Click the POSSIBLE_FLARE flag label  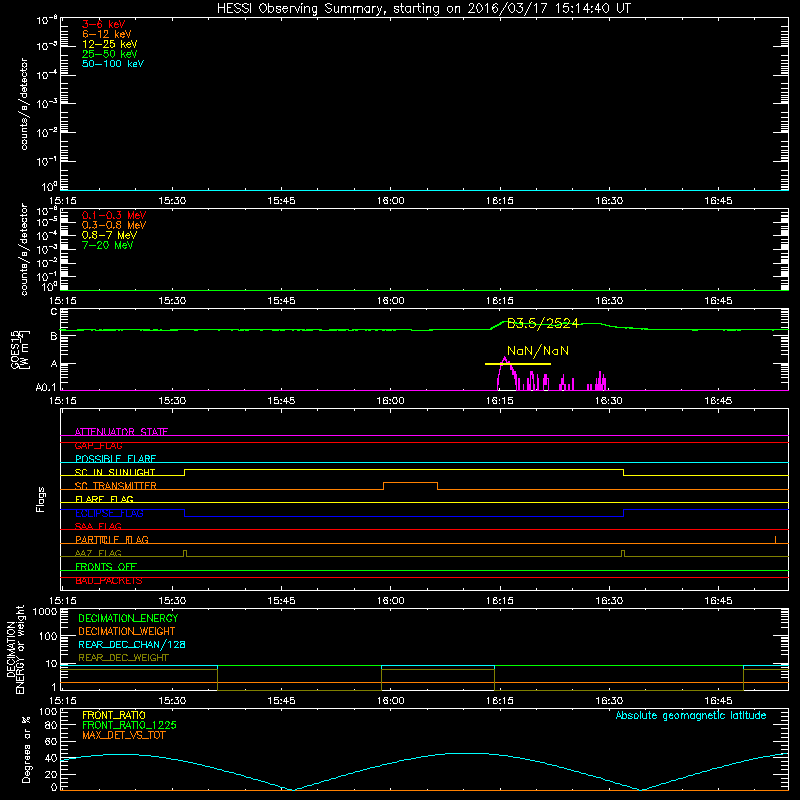click(115, 459)
